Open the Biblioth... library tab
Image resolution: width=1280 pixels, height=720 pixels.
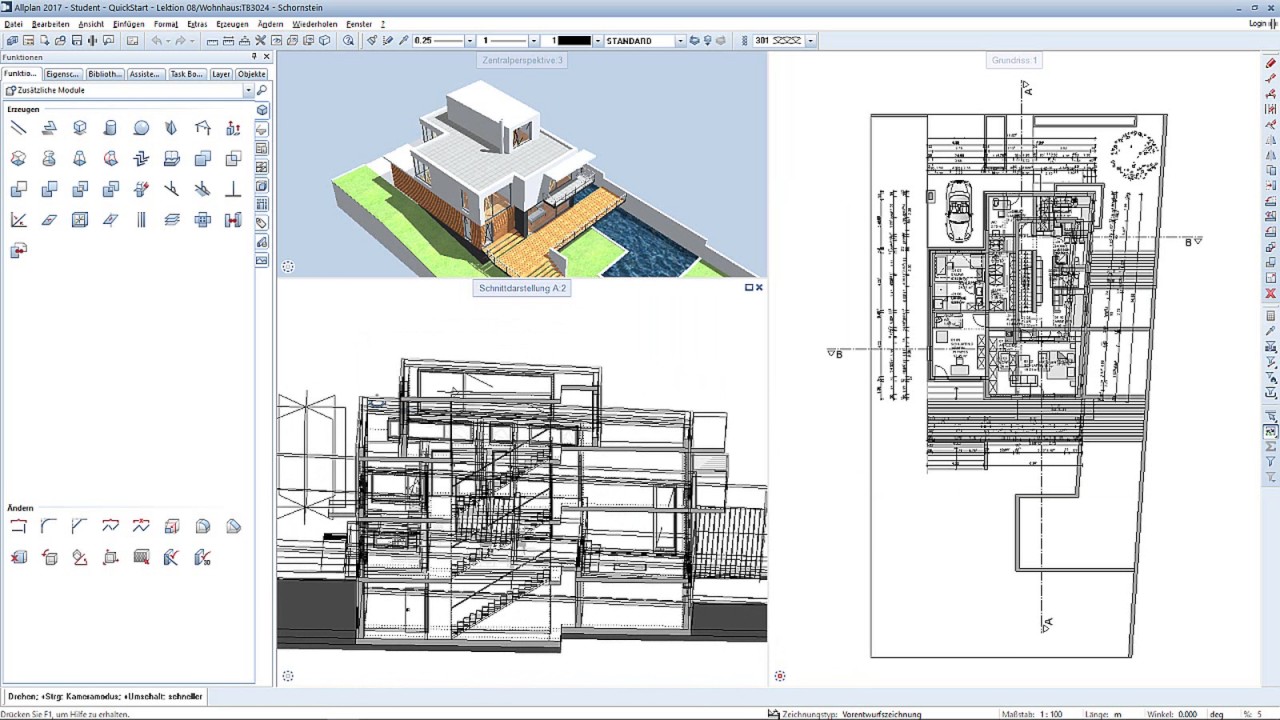104,74
